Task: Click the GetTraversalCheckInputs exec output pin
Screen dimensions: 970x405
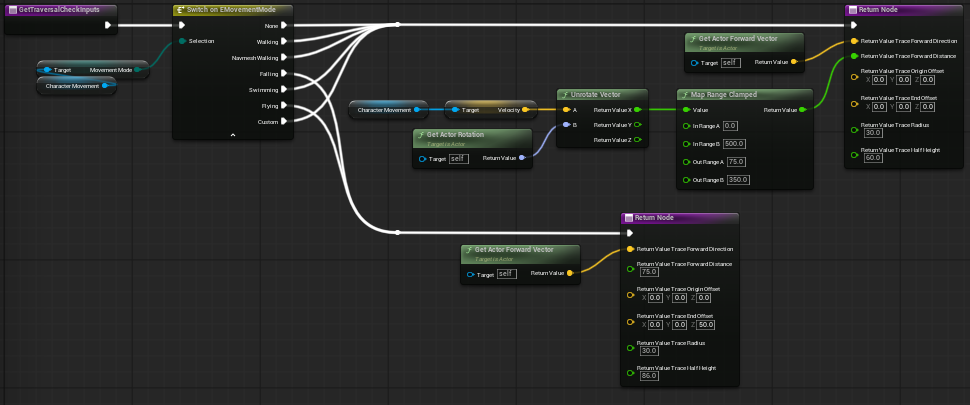Action: (x=108, y=25)
